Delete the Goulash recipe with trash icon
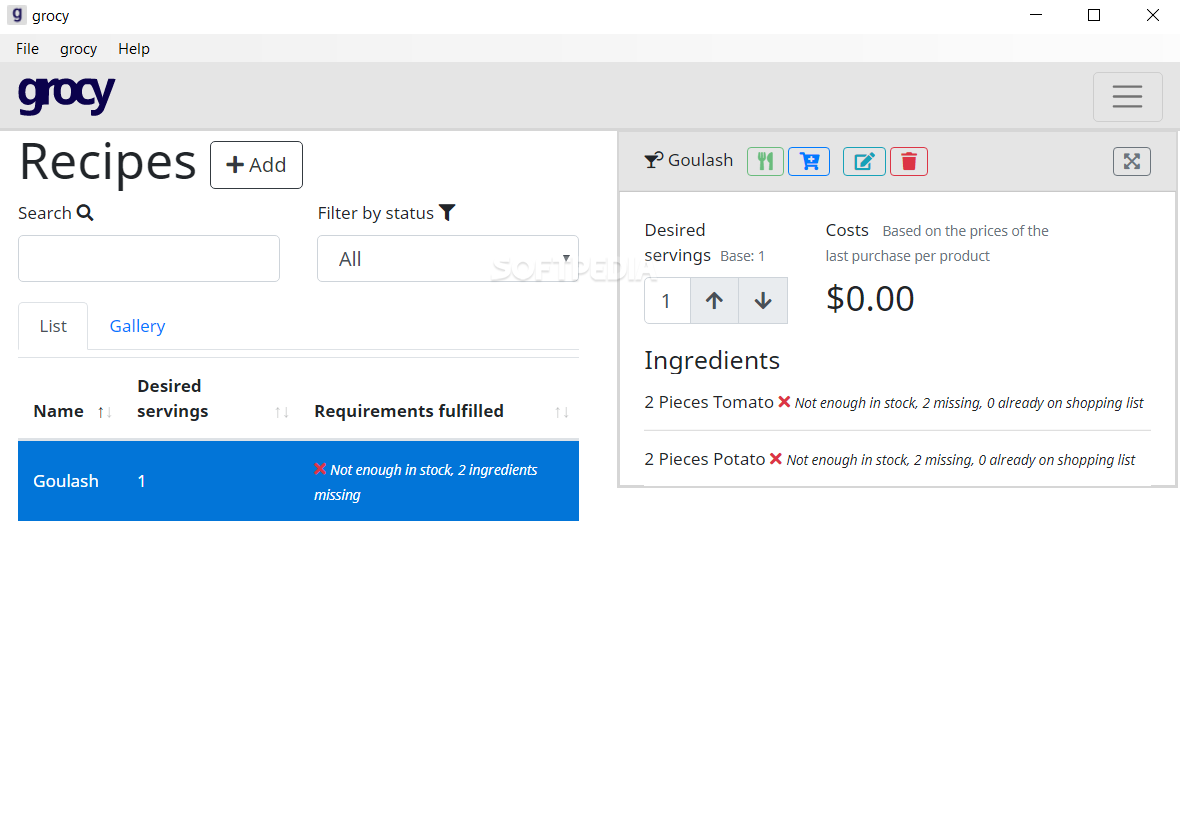 [x=908, y=161]
